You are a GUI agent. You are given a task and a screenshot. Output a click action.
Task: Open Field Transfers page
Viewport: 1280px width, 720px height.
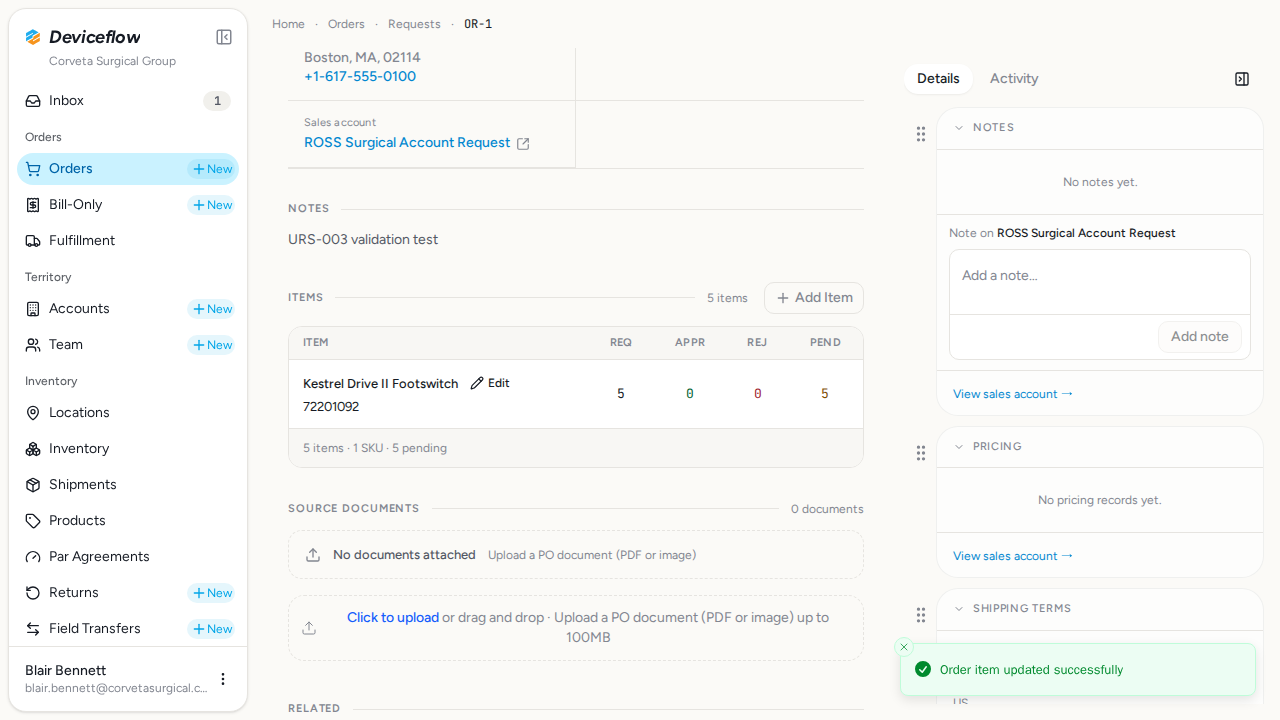click(95, 629)
